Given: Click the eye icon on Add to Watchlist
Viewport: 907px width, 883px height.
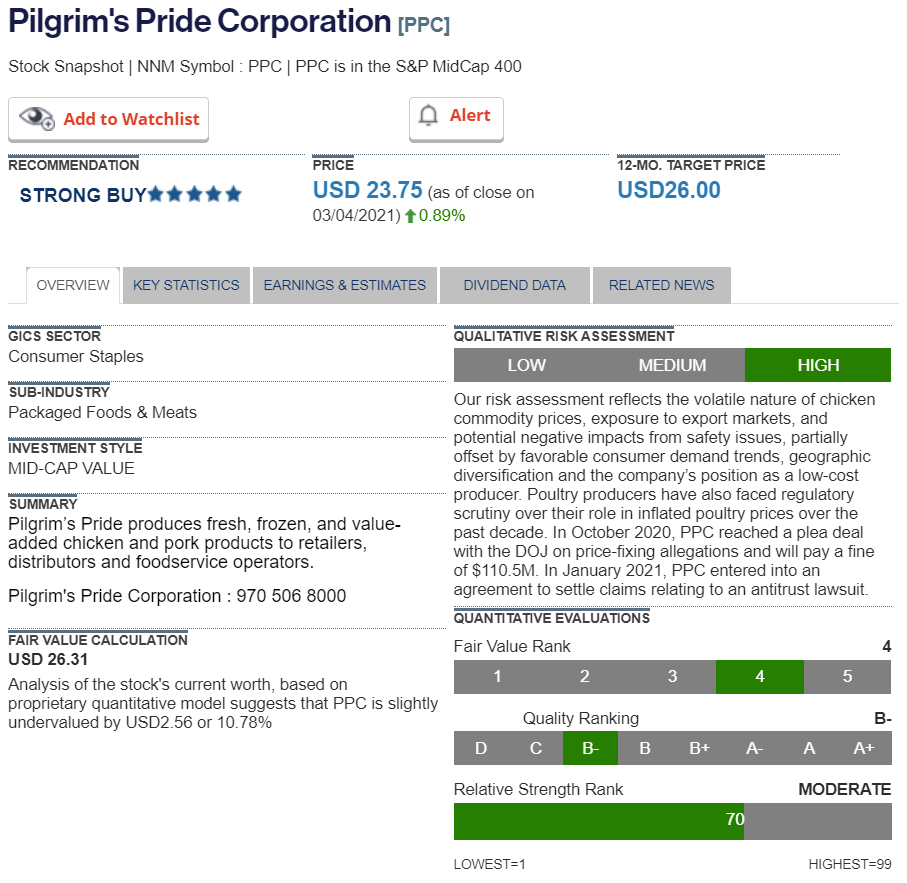Looking at the screenshot, I should [37, 118].
